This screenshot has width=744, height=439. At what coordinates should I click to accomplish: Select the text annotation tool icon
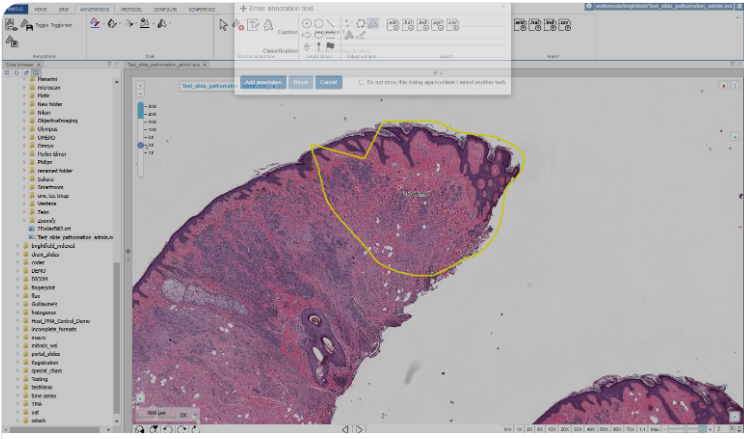tap(254, 24)
